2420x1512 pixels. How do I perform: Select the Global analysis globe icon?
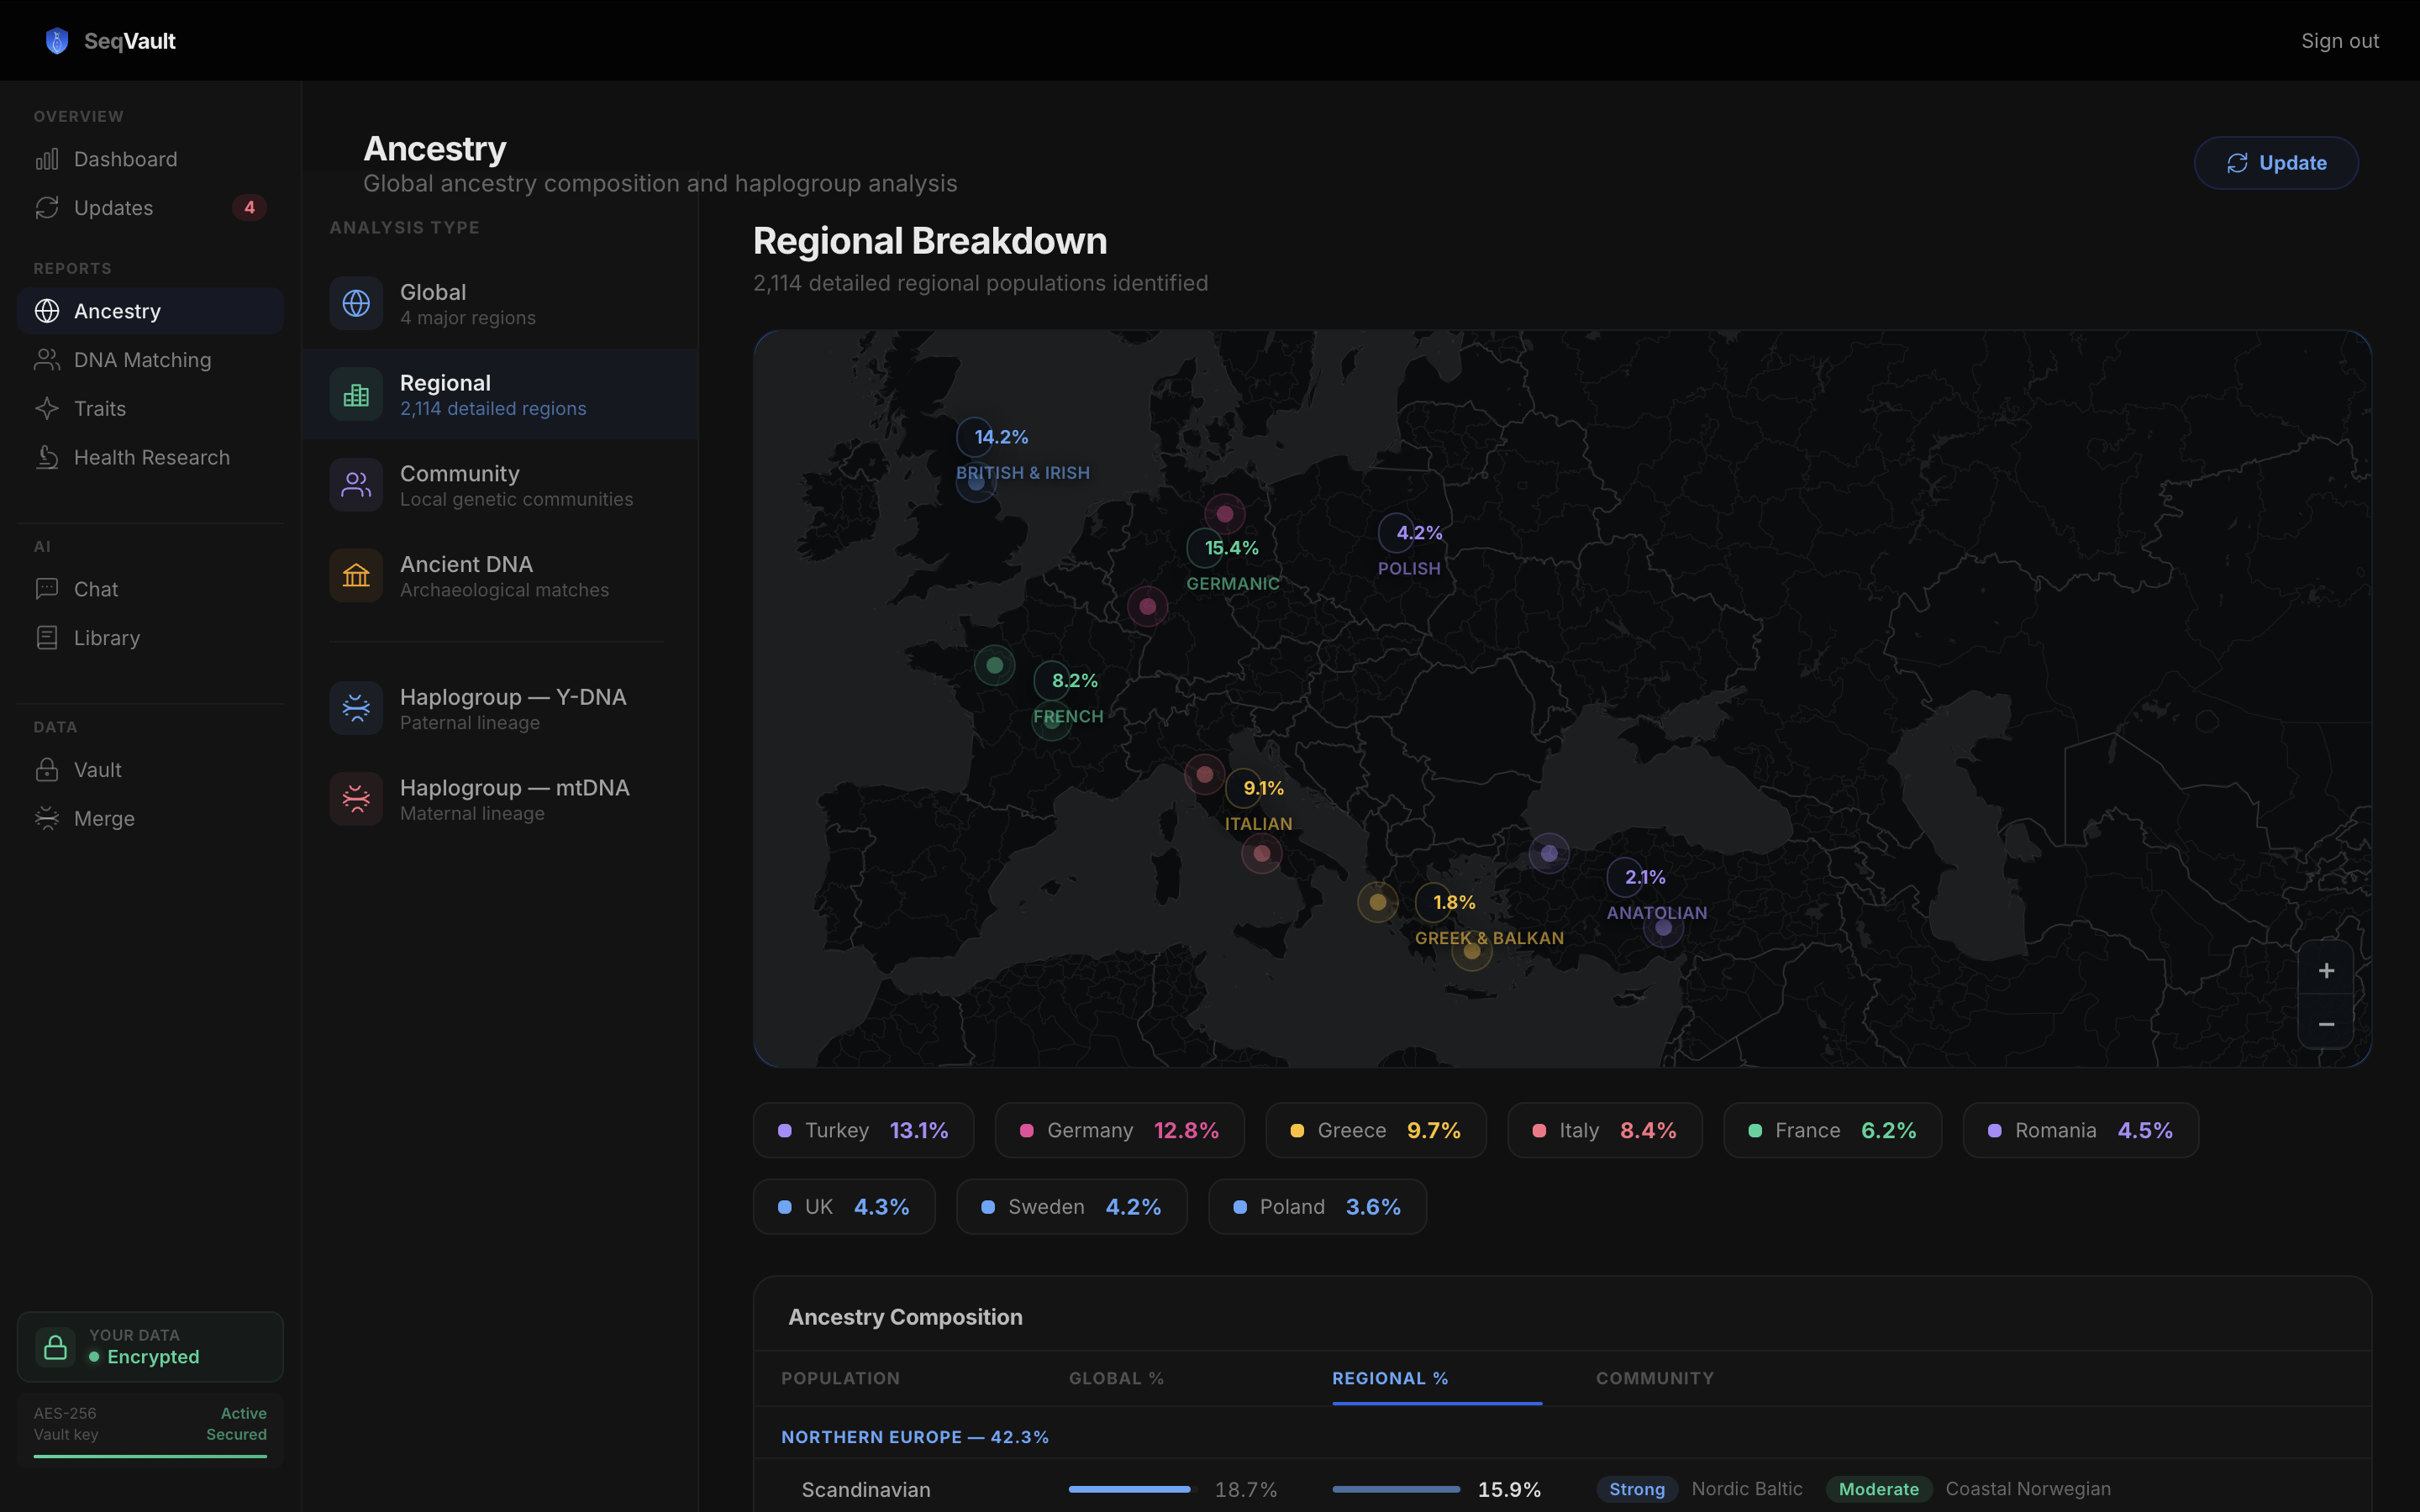click(x=356, y=303)
